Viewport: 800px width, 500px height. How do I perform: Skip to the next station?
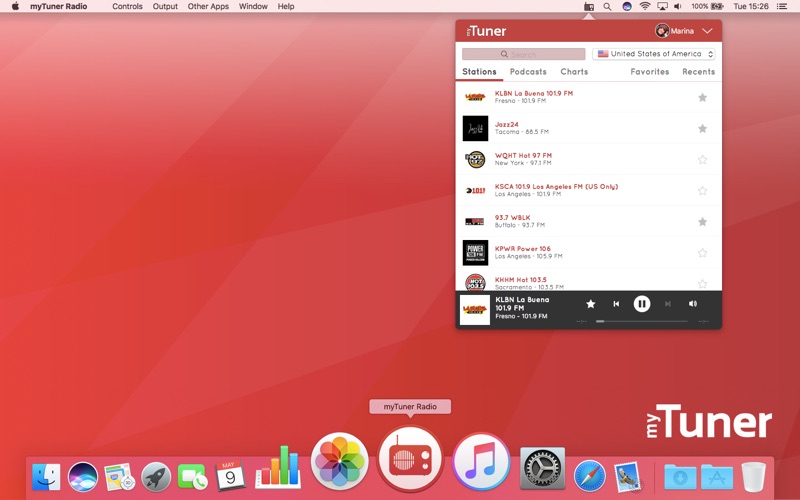667,304
